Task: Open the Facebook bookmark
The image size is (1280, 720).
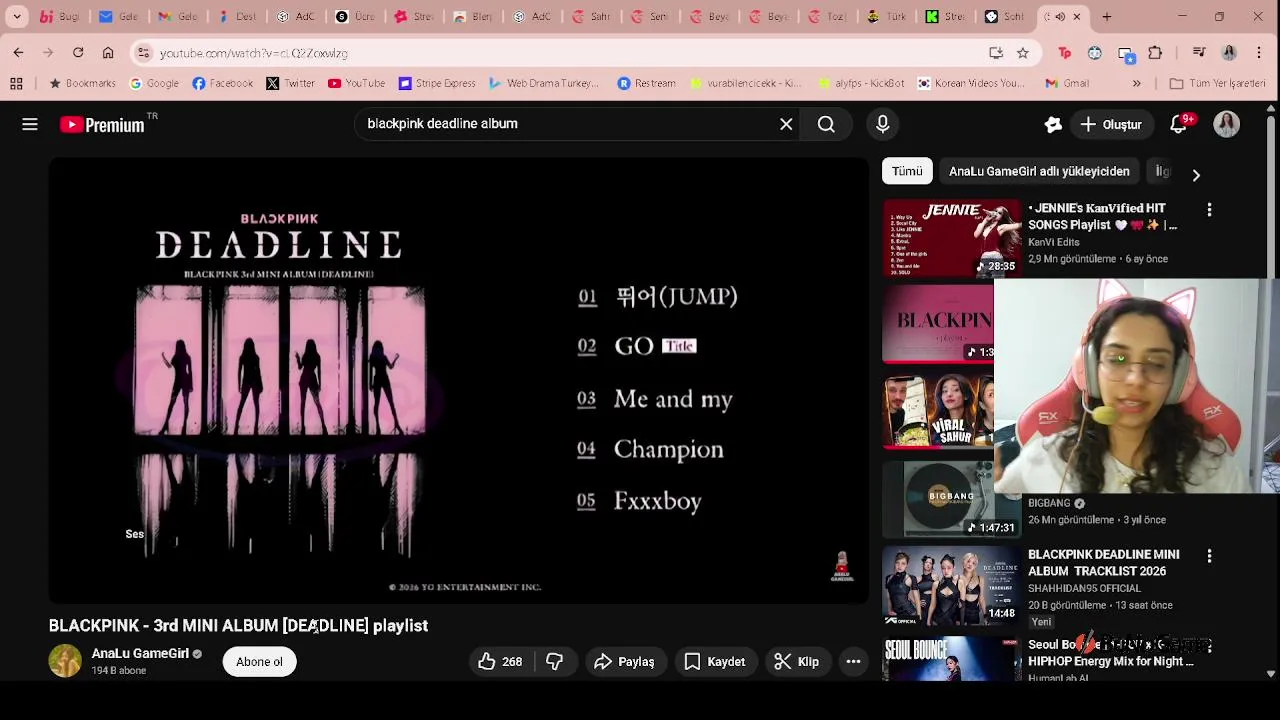Action: pos(222,84)
